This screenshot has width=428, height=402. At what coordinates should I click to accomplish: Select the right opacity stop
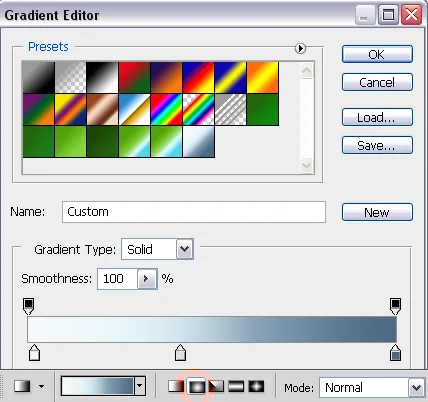[x=395, y=306]
